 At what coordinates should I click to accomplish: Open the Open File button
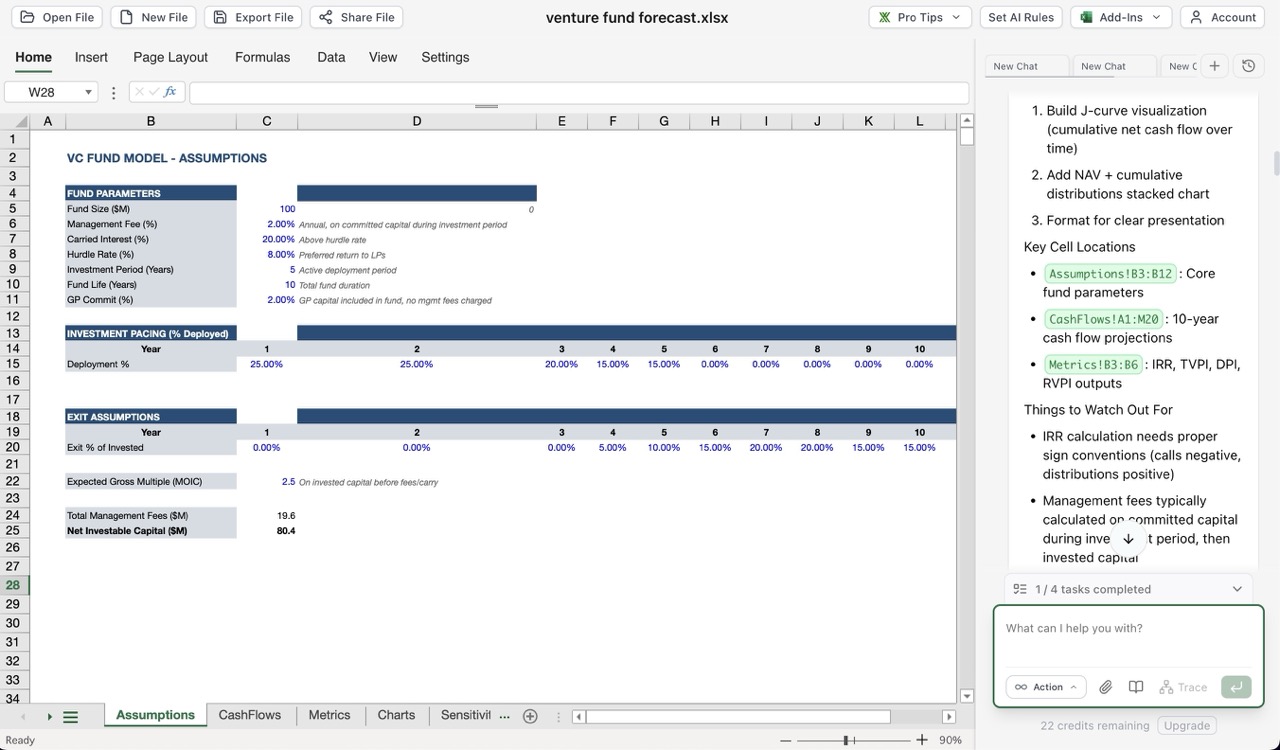point(56,17)
